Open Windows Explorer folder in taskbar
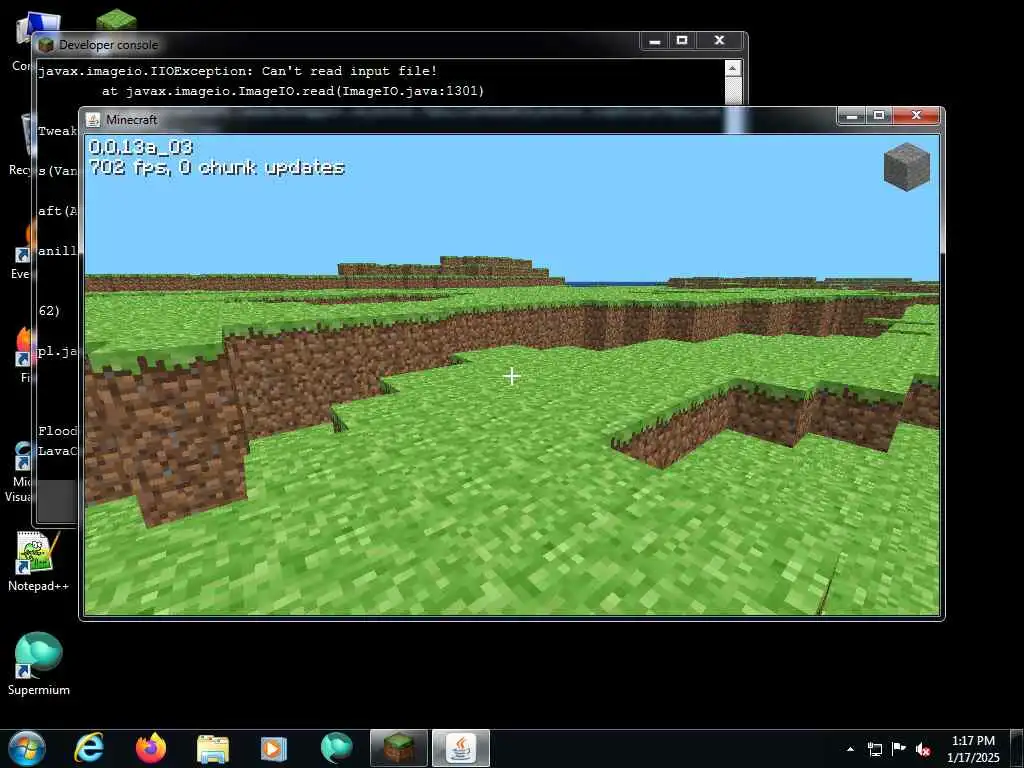The image size is (1024, 768). [213, 748]
